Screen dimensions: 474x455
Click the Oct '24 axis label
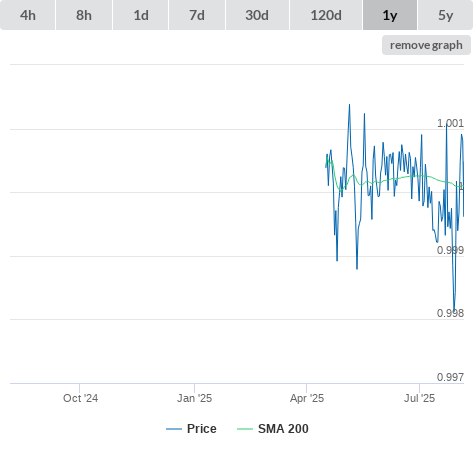point(80,398)
